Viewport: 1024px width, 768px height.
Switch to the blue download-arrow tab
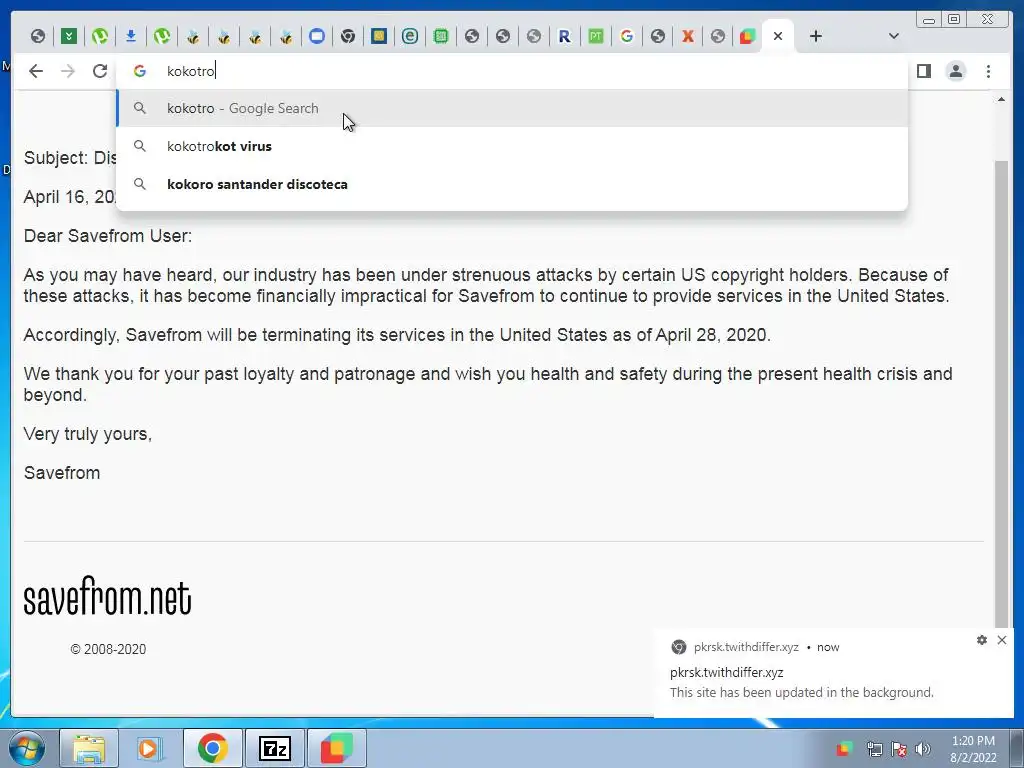tap(131, 36)
